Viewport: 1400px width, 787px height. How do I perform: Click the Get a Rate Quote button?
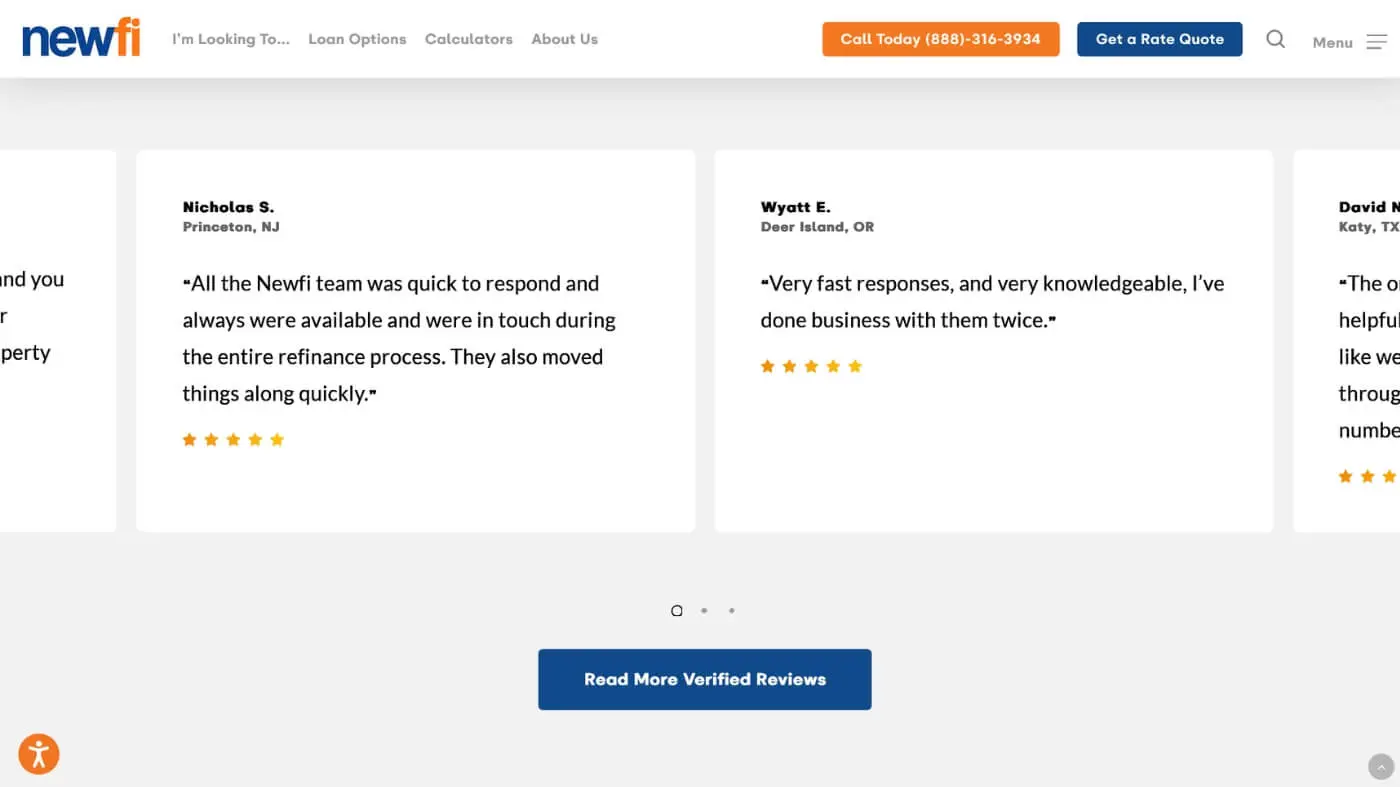click(1159, 39)
